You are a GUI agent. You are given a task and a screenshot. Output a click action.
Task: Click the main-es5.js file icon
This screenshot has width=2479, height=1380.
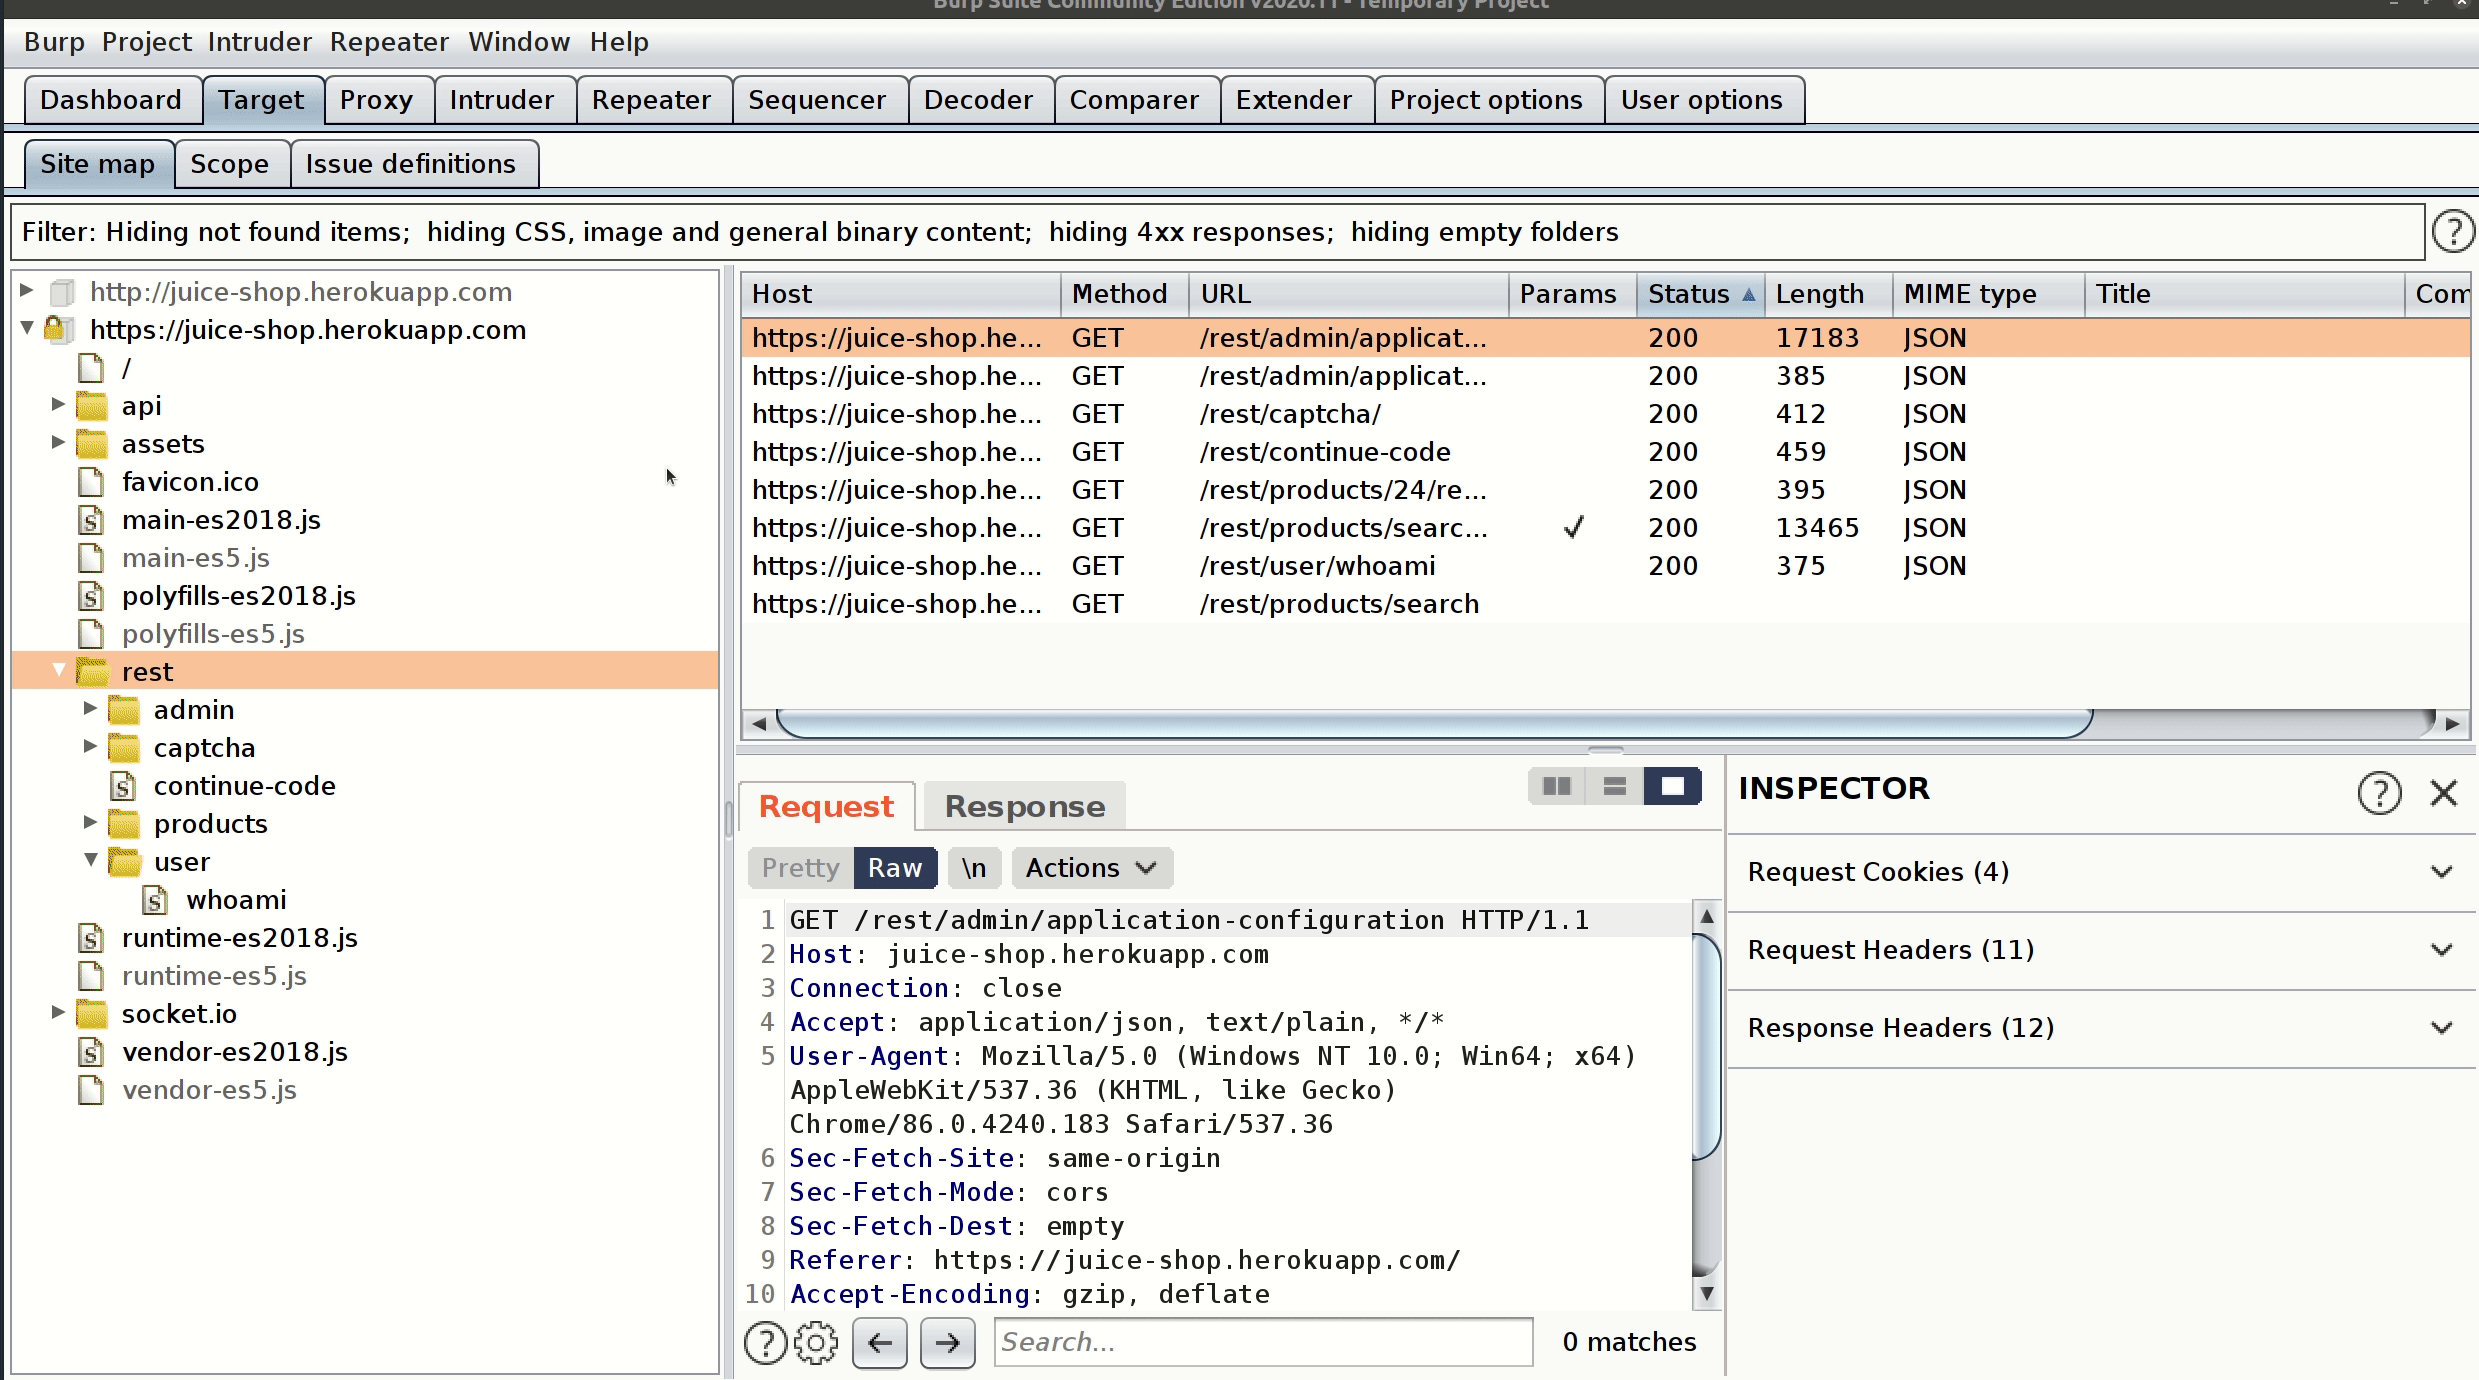tap(91, 558)
